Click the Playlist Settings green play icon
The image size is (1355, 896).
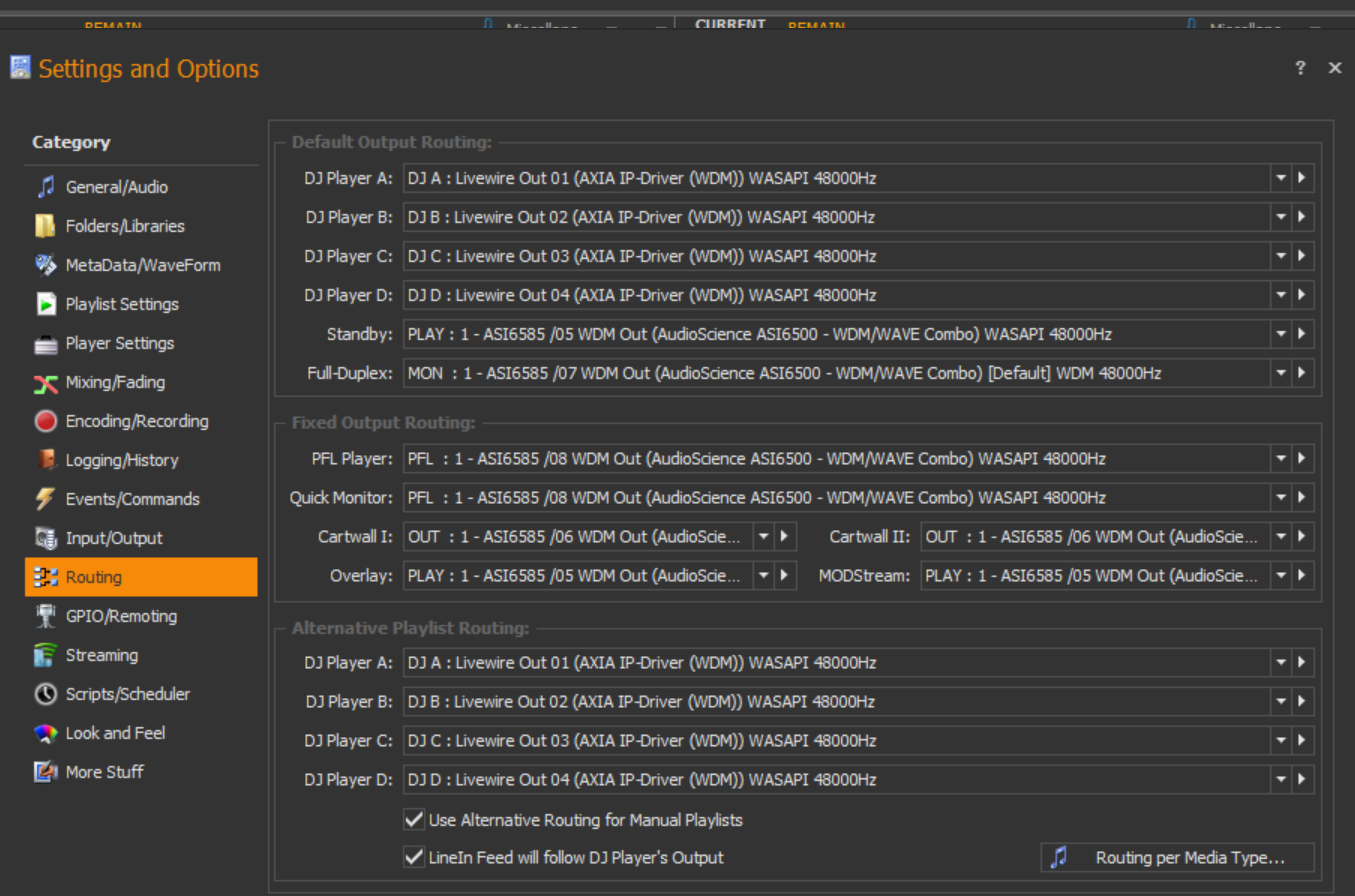[46, 304]
